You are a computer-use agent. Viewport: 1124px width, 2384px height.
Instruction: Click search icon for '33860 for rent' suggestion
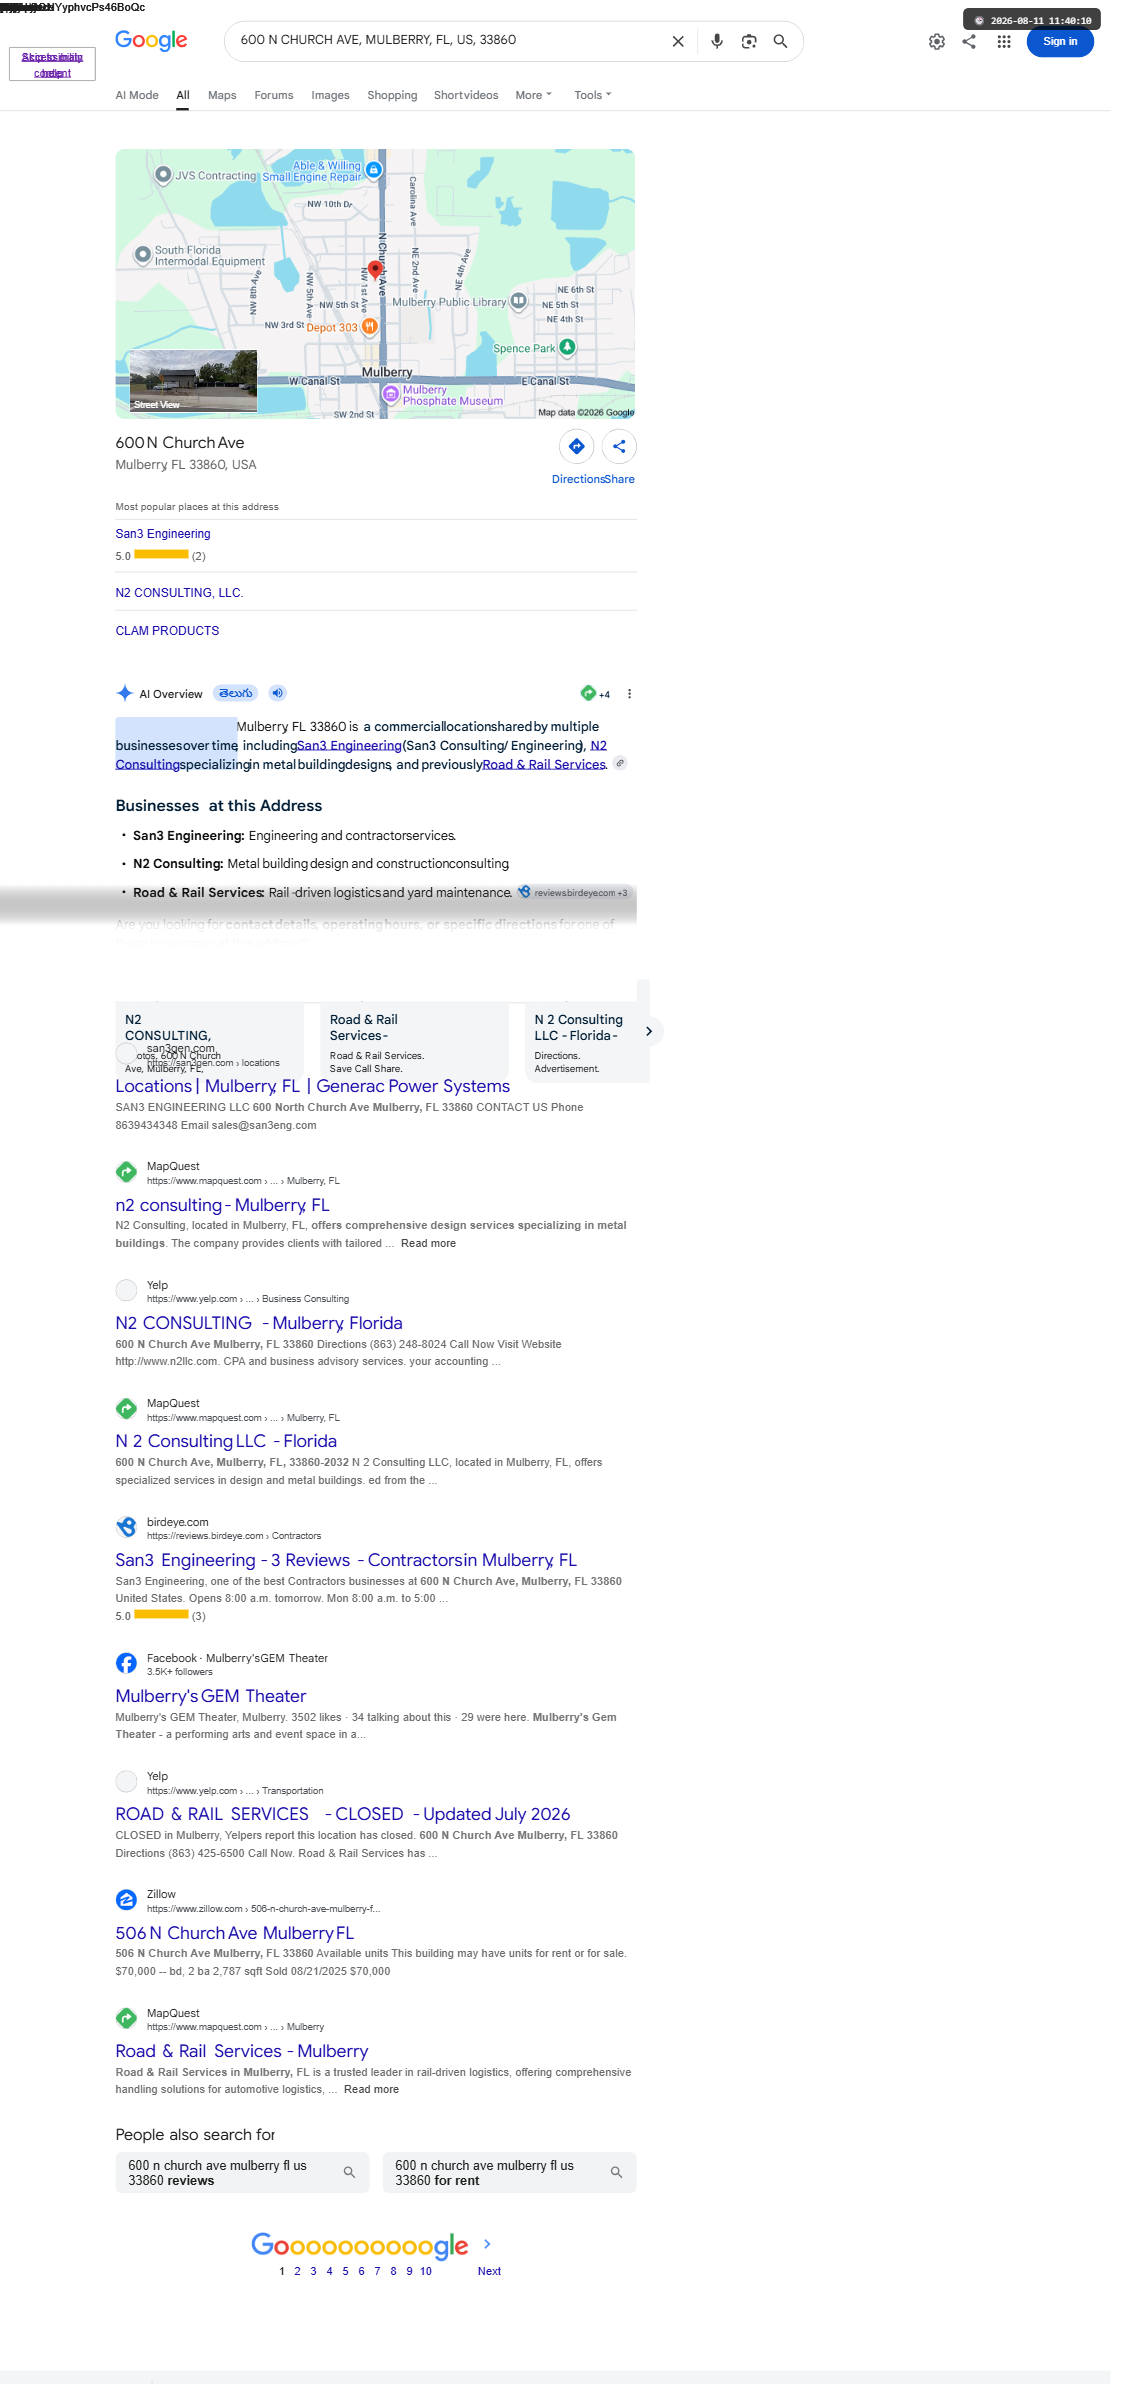click(x=616, y=2172)
